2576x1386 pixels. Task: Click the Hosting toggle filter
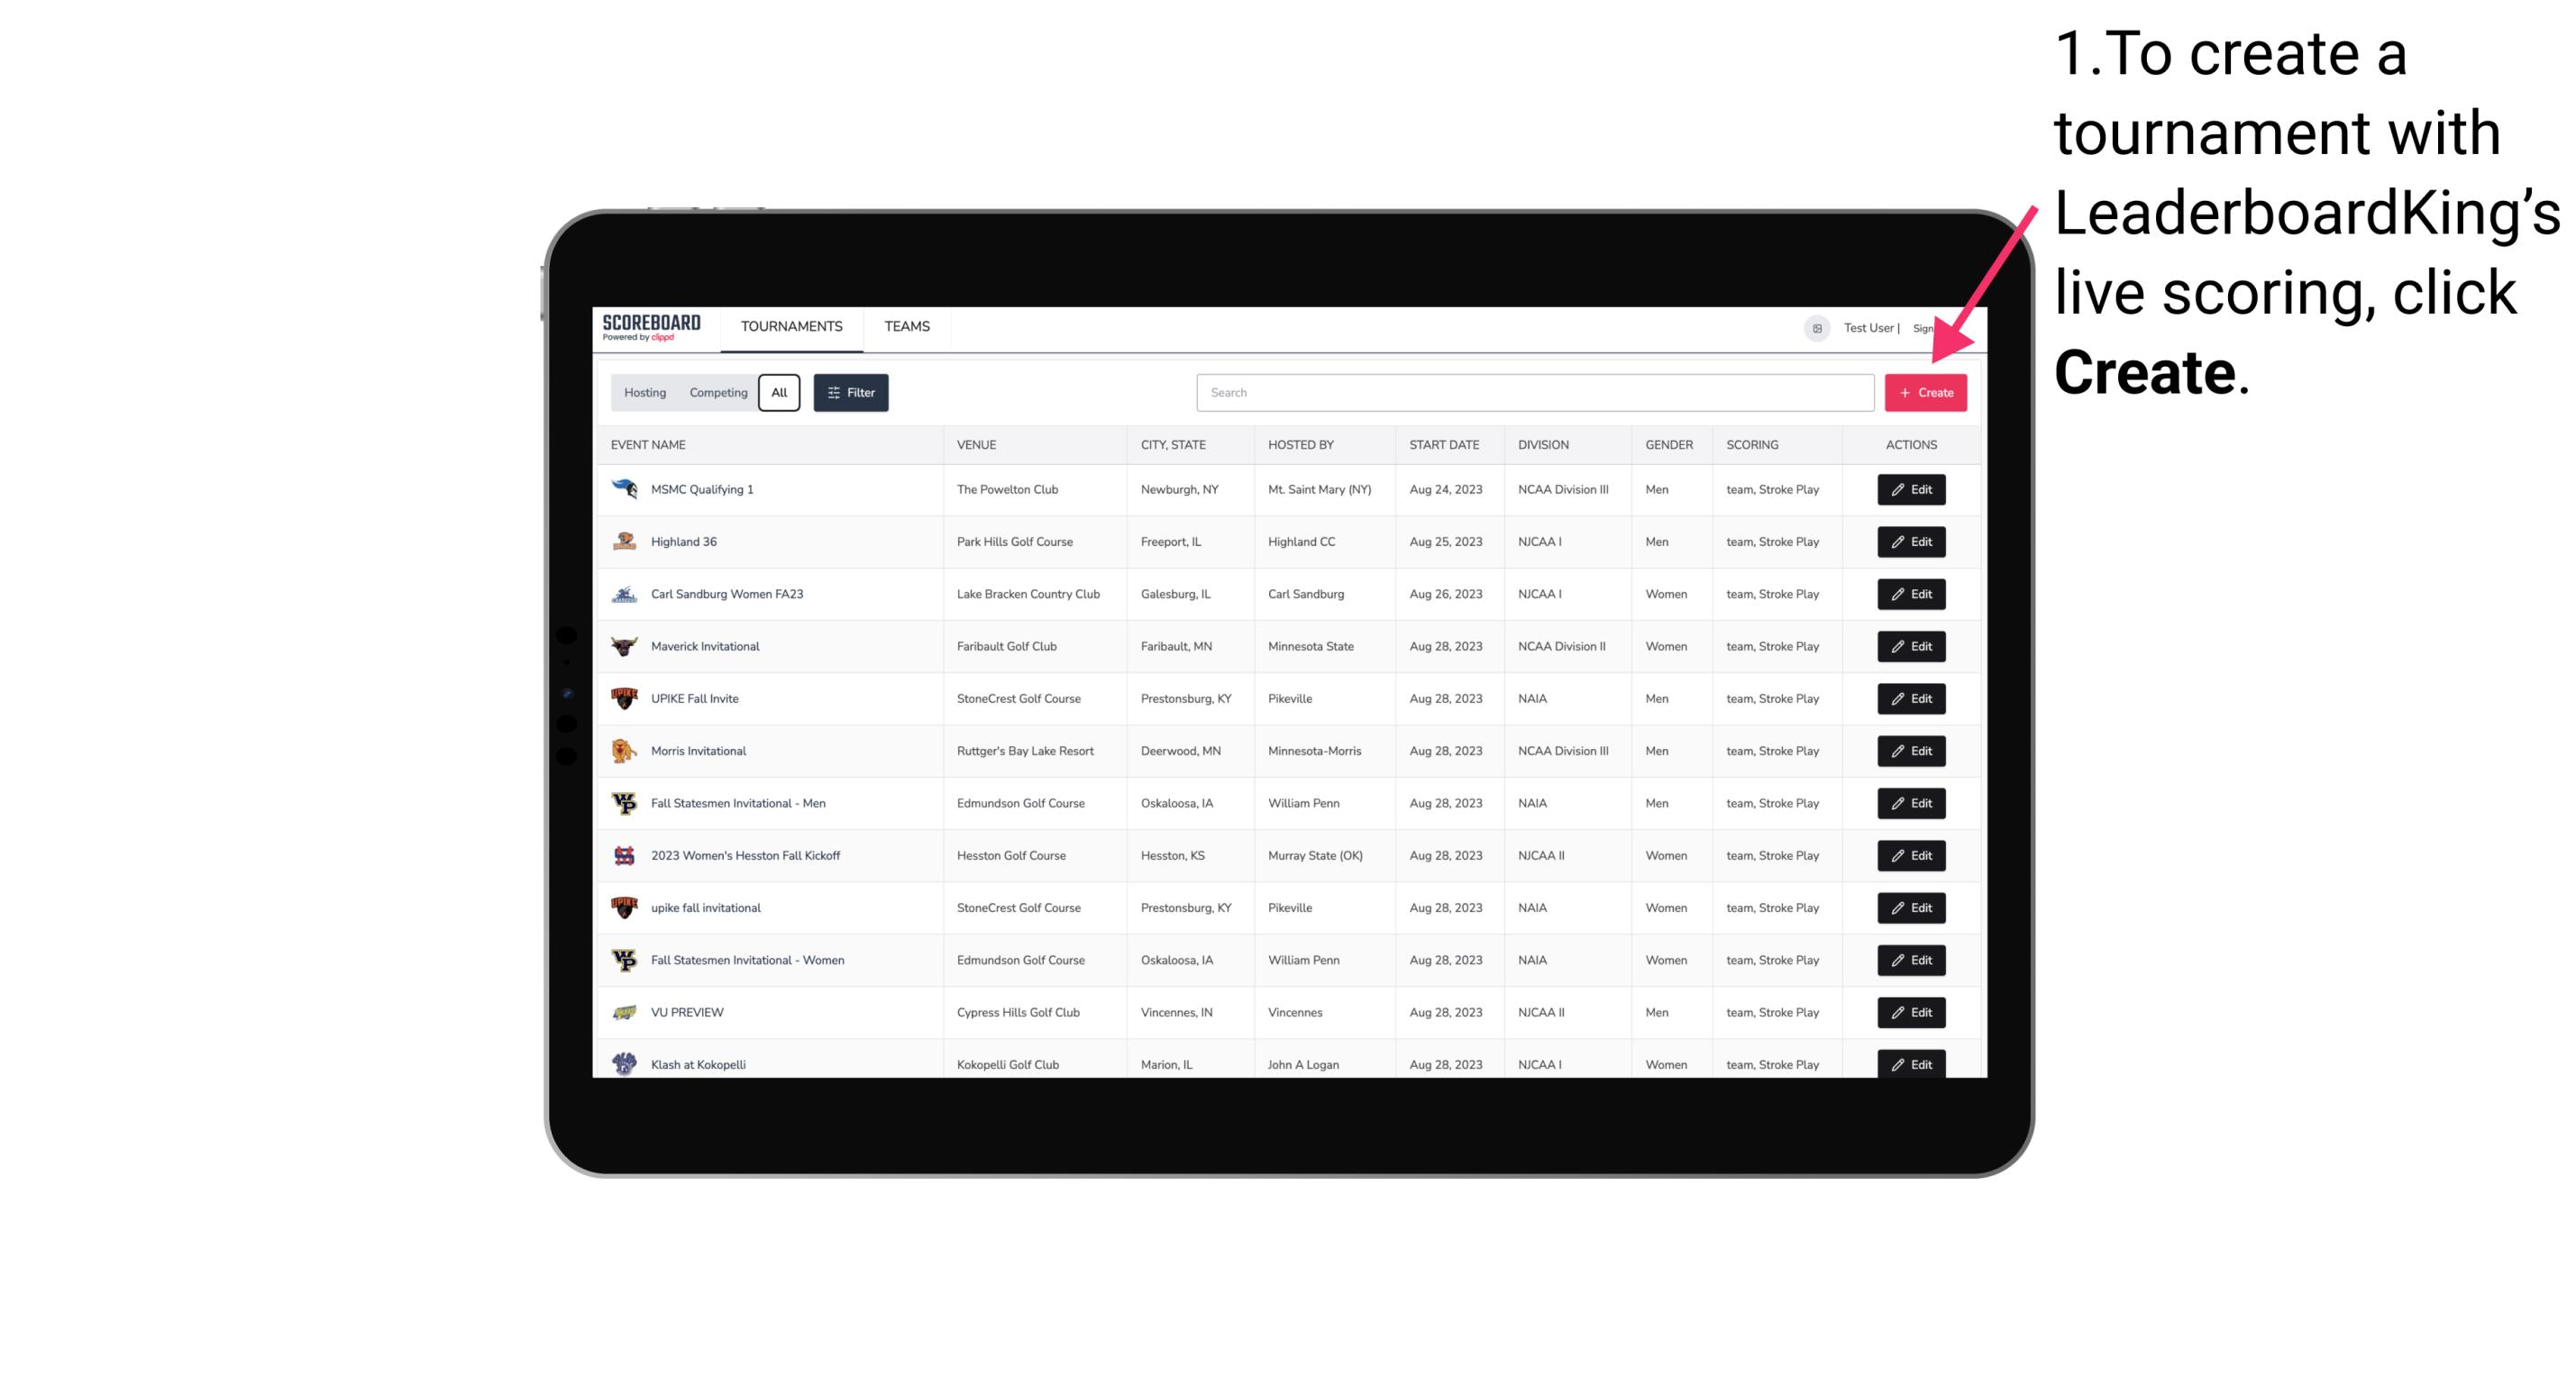[645, 393]
